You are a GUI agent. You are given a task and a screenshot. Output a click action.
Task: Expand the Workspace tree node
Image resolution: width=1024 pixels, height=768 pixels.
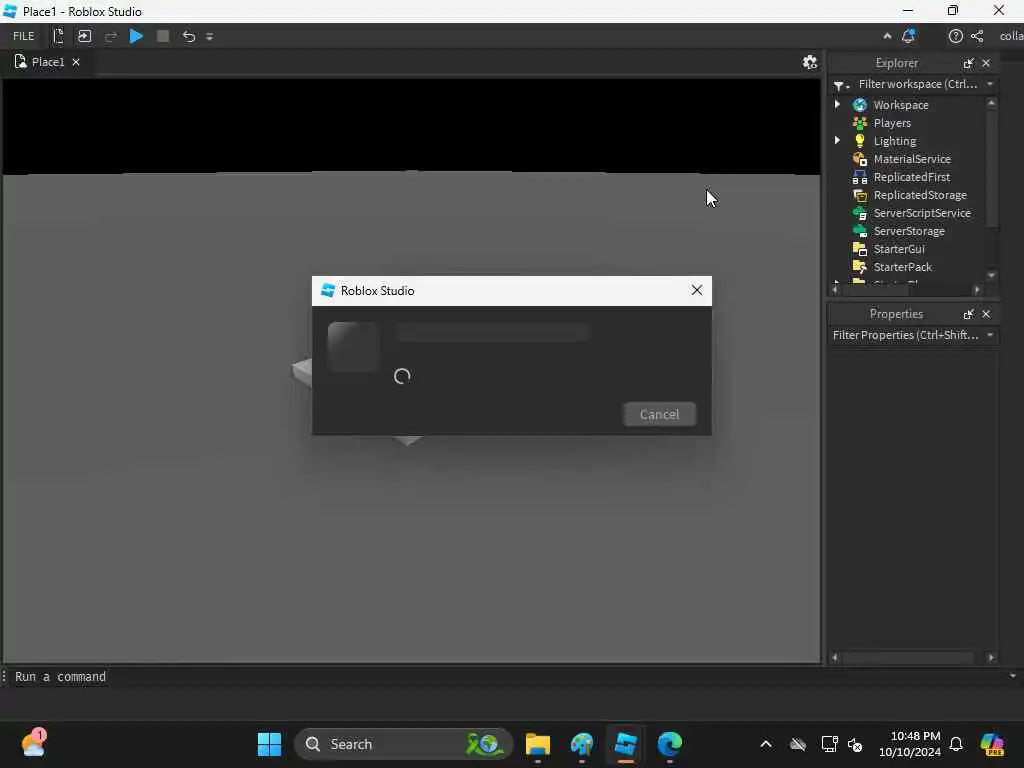tap(837, 104)
